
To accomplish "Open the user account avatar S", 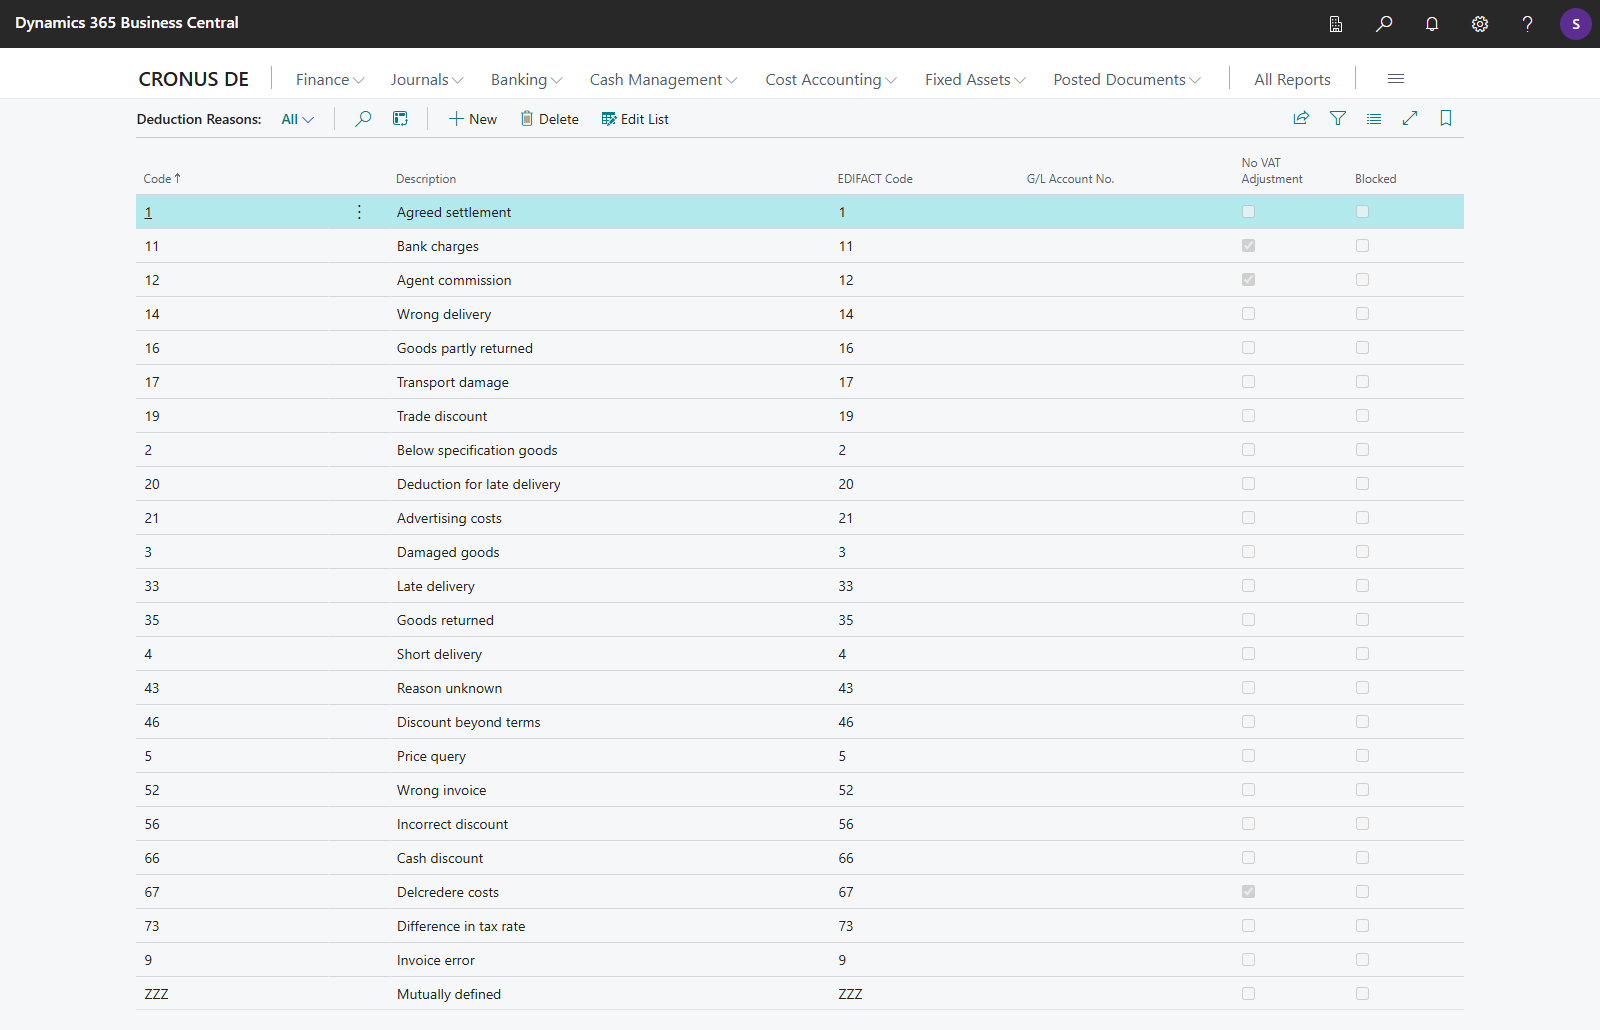I will (x=1576, y=24).
